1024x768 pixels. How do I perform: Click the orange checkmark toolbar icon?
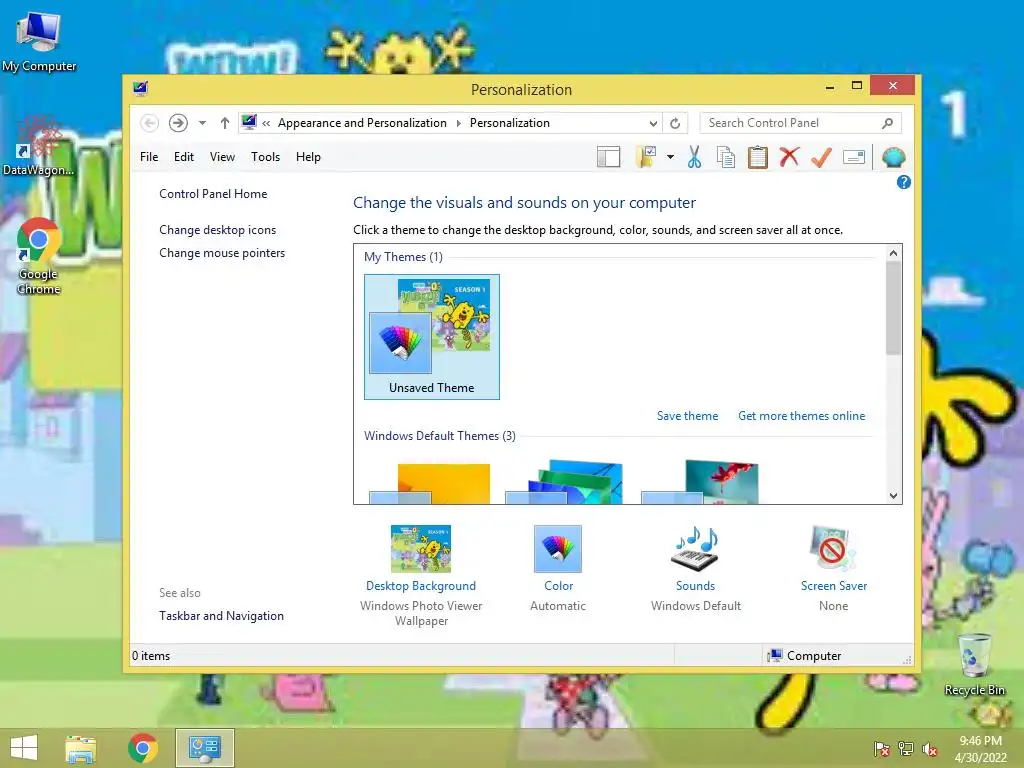coord(822,157)
